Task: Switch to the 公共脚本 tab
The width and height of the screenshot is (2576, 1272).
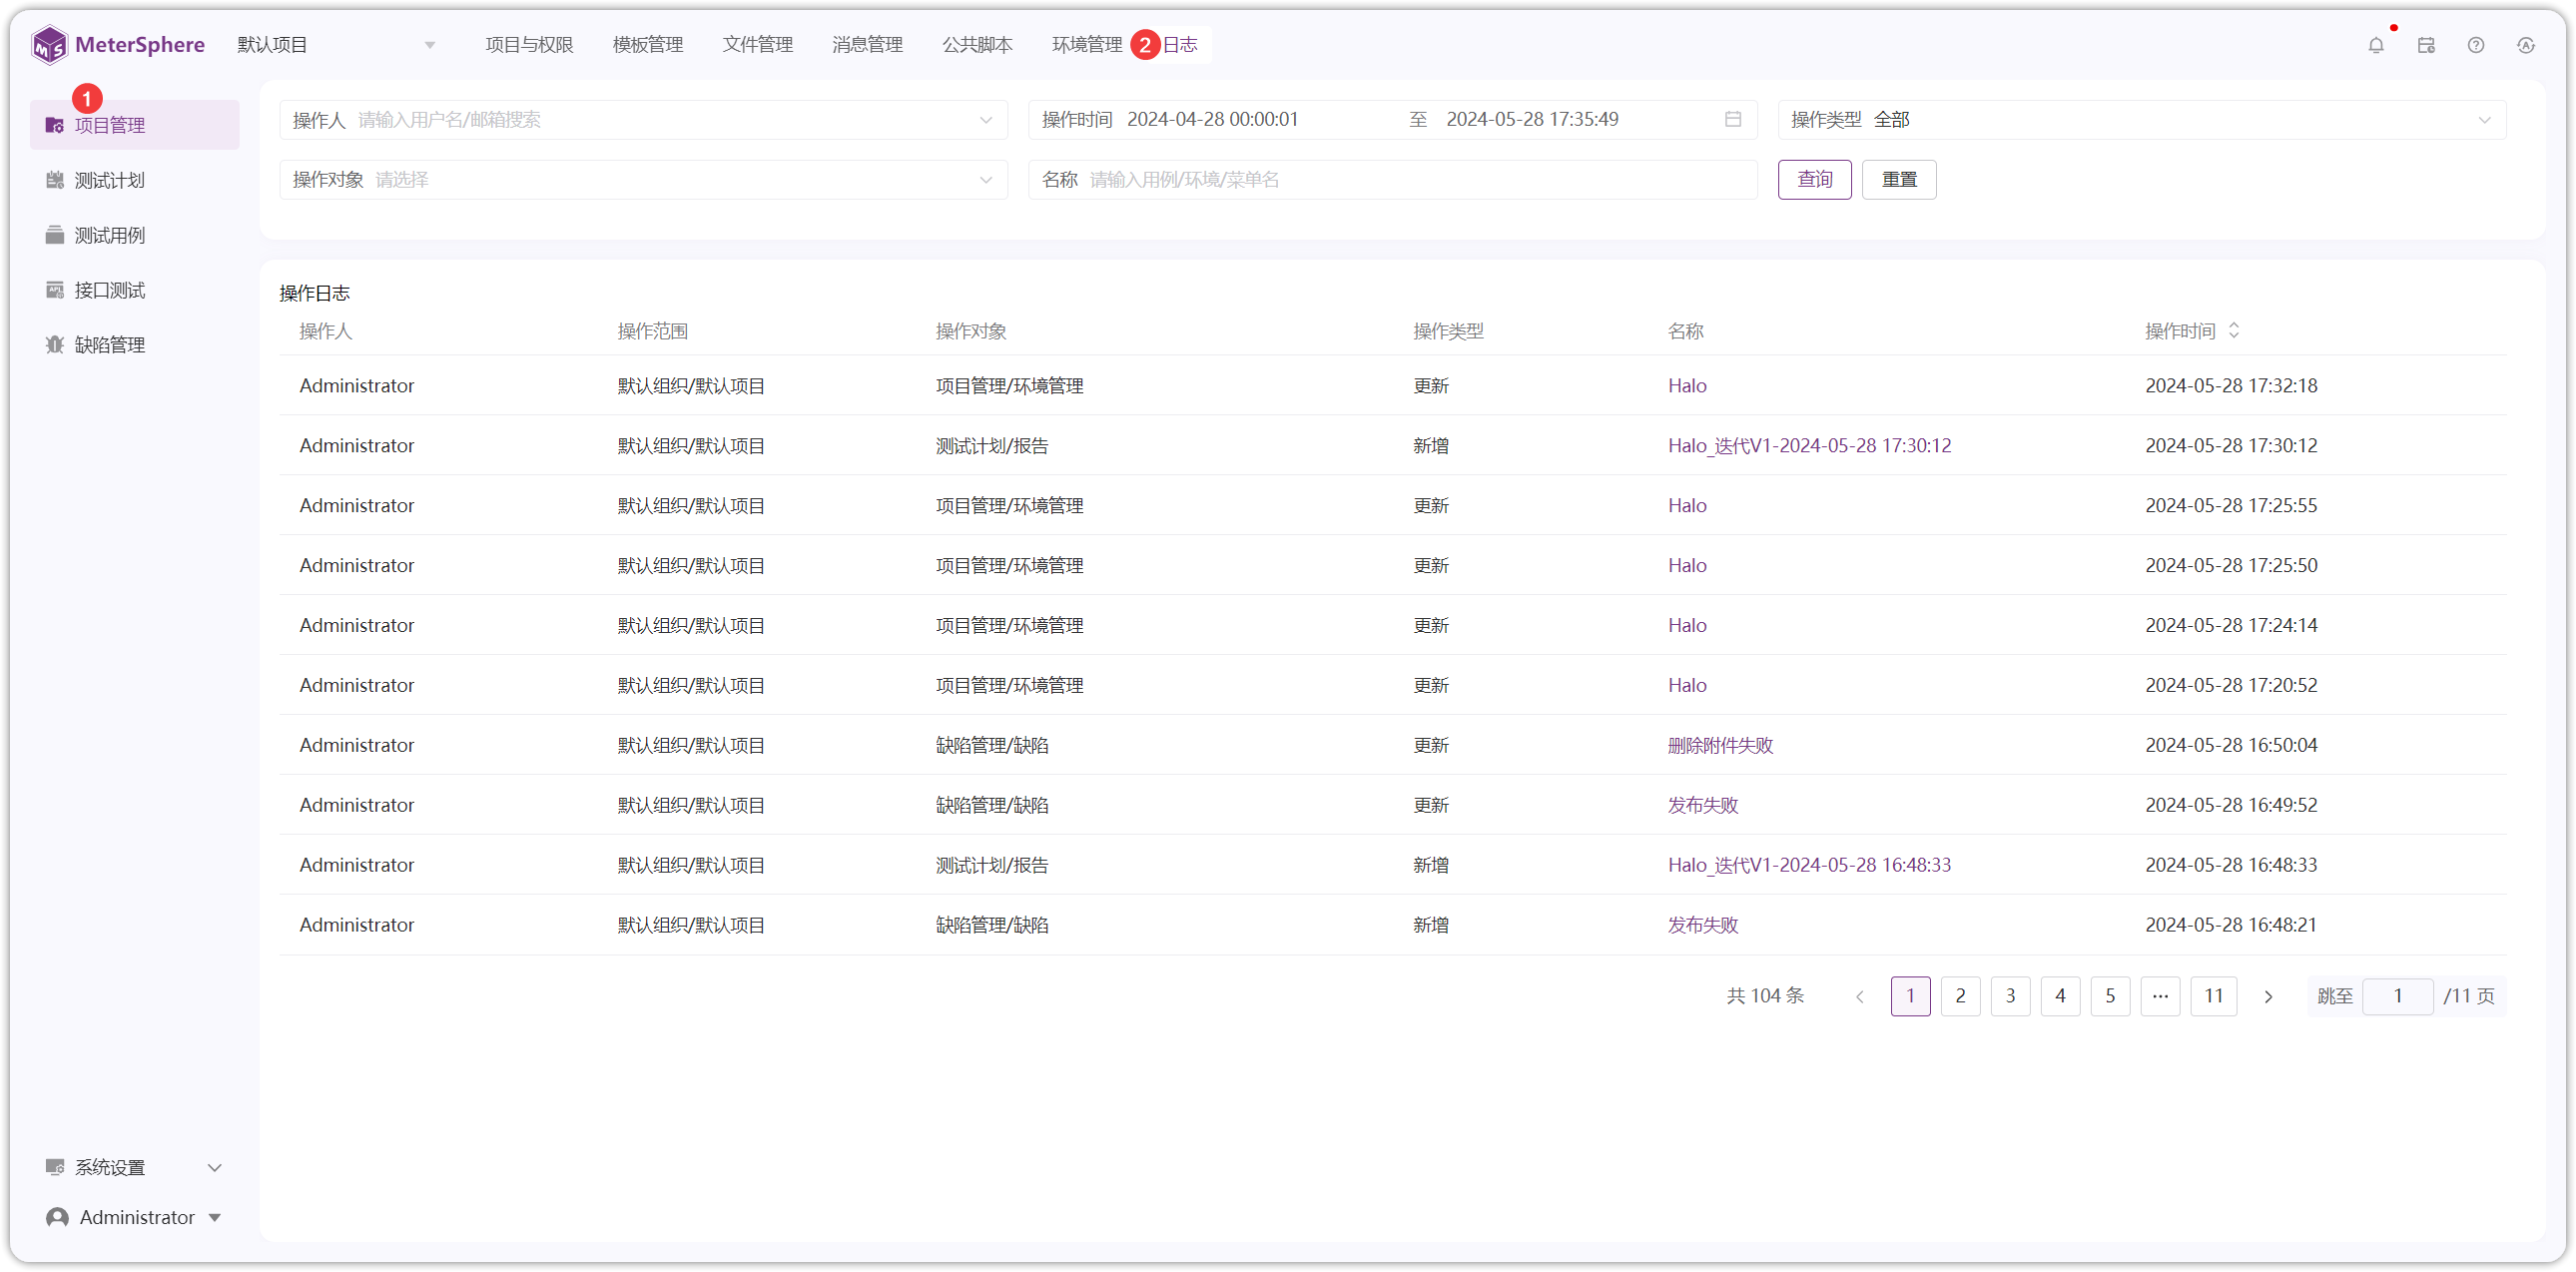Action: (977, 45)
